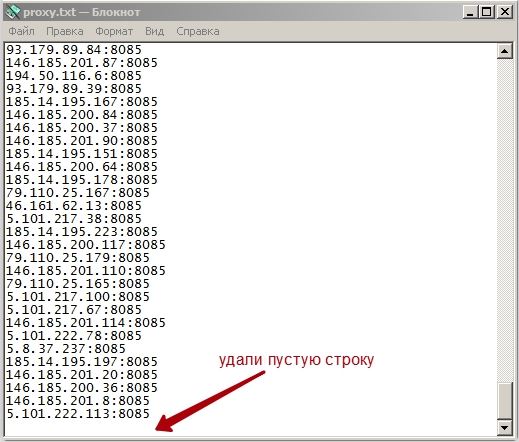This screenshot has height=442, width=519.
Task: Click line 146.185.200.84:8085
Action: click(x=82, y=115)
